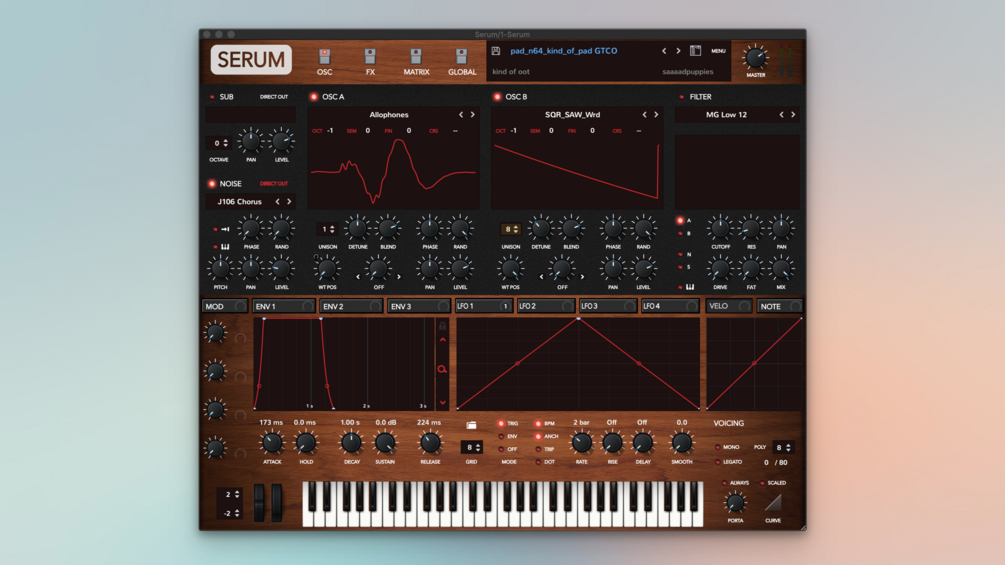The width and height of the screenshot is (1005, 565).
Task: Select the LFO Env mode radio
Action: pyautogui.click(x=501, y=436)
